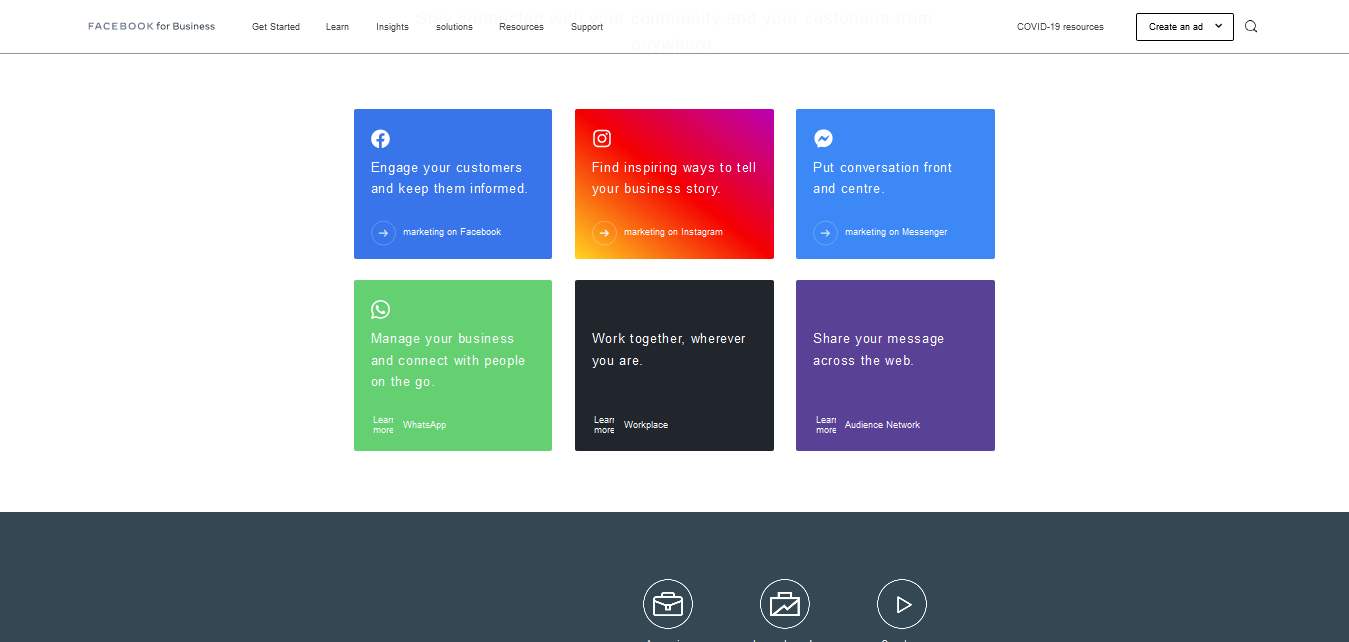Click 'Work together, wherever you are' text

pyautogui.click(x=669, y=350)
